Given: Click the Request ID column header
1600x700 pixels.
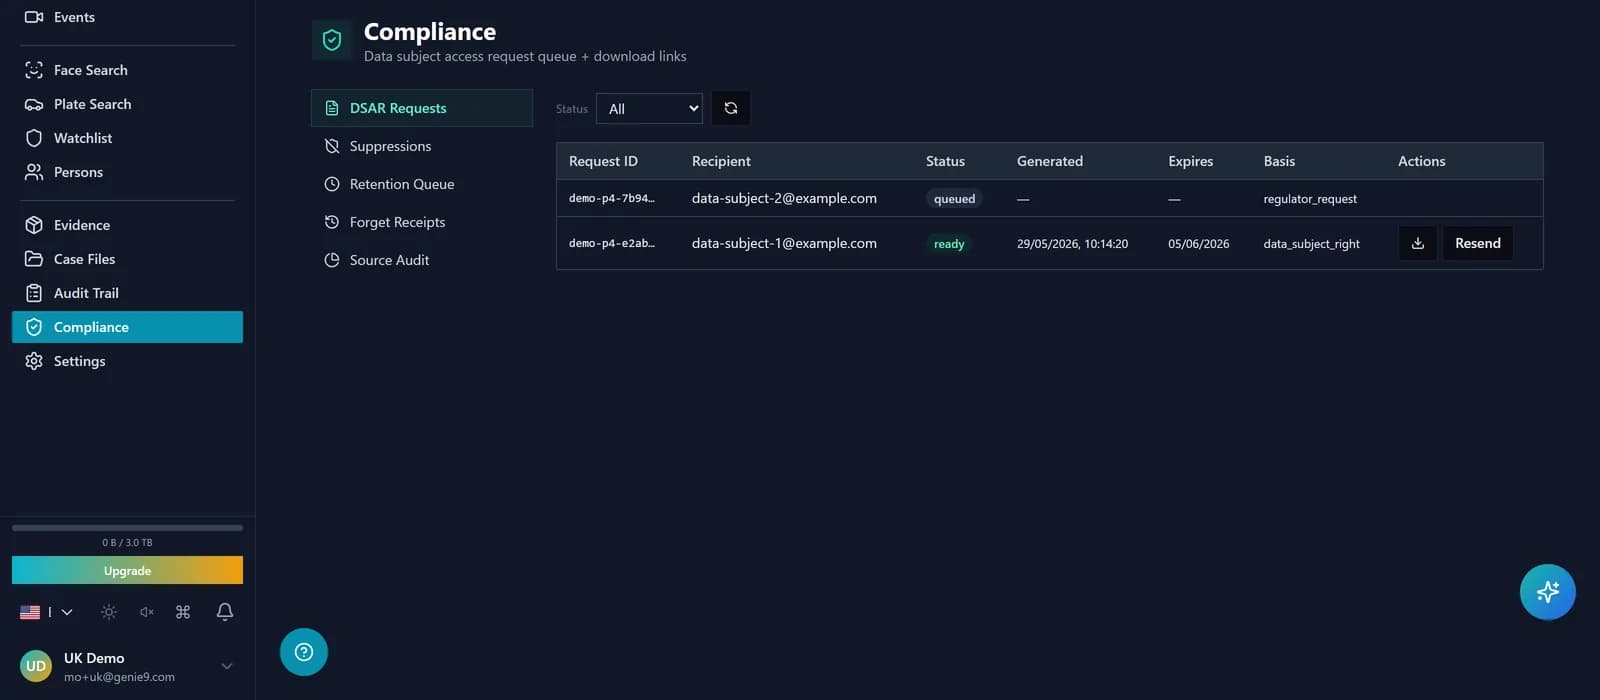Looking at the screenshot, I should coord(603,161).
